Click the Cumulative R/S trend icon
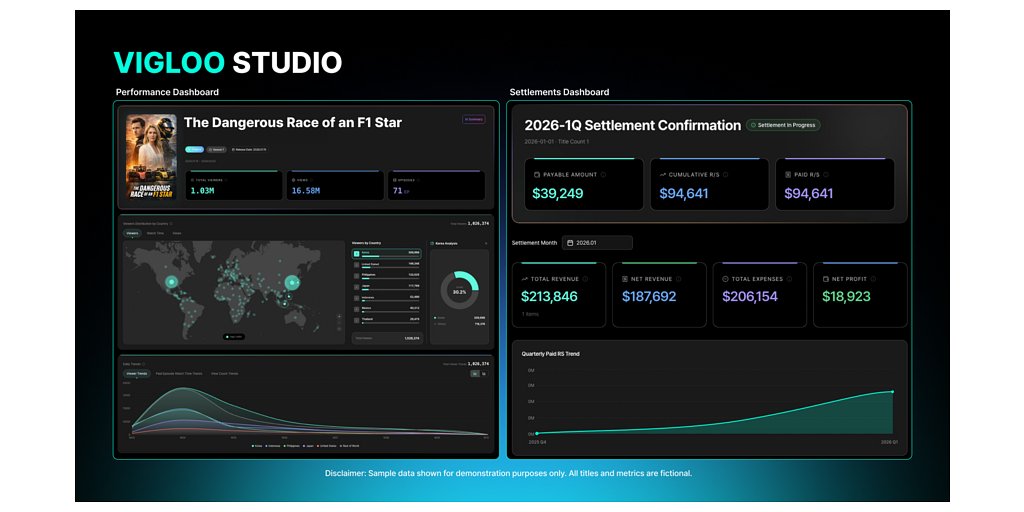 [663, 175]
